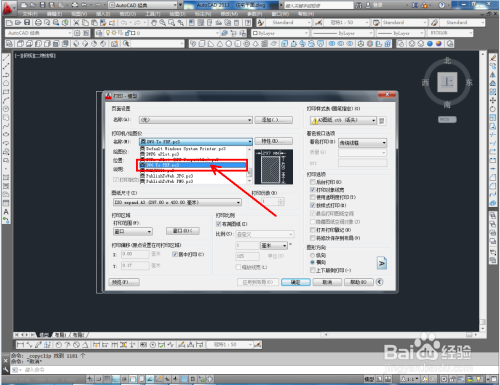Open the 帮助(H) menu
This screenshot has width=500, height=385.
306,14
